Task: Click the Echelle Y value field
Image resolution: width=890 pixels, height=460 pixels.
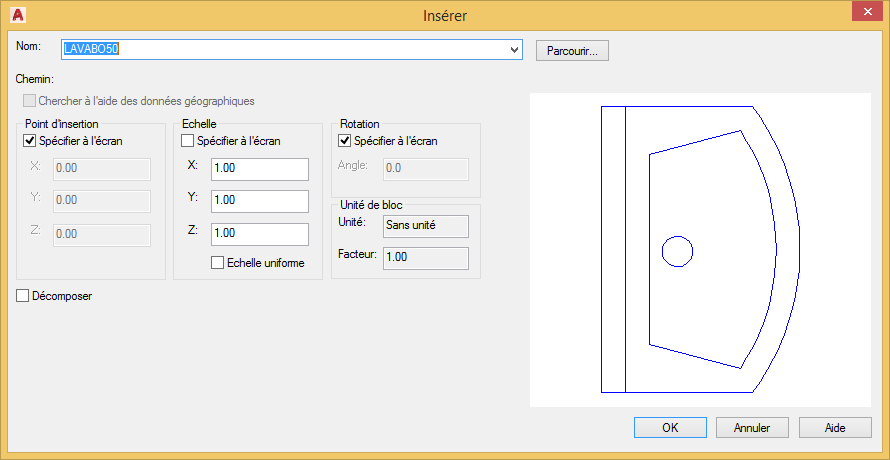Action: [x=259, y=201]
